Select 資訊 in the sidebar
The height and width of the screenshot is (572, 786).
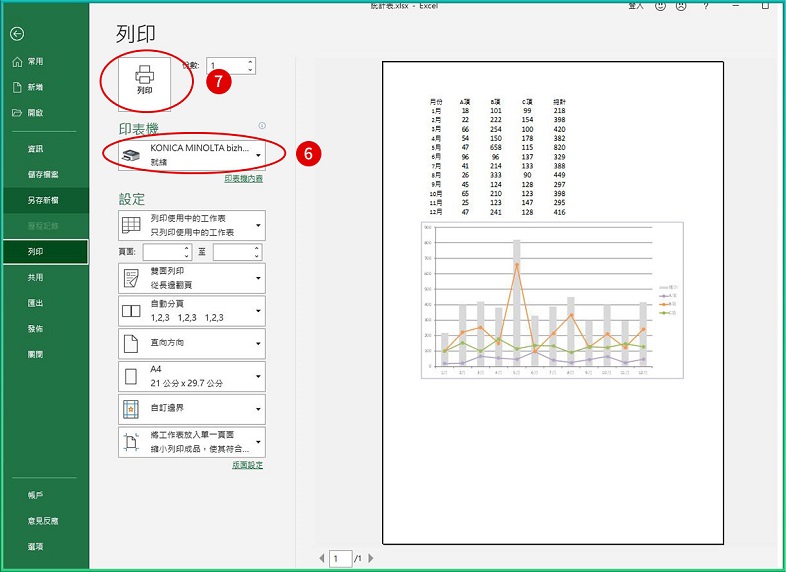coord(45,148)
